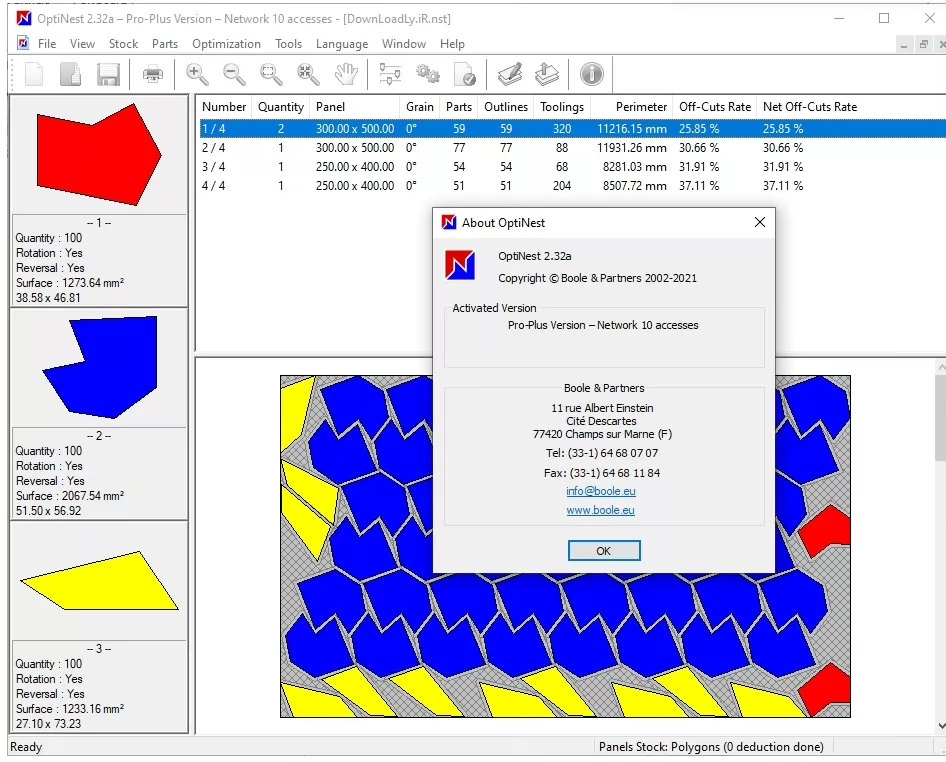The width and height of the screenshot is (946, 762).
Task: Select the blue part 2 thumbnail
Action: [x=99, y=367]
